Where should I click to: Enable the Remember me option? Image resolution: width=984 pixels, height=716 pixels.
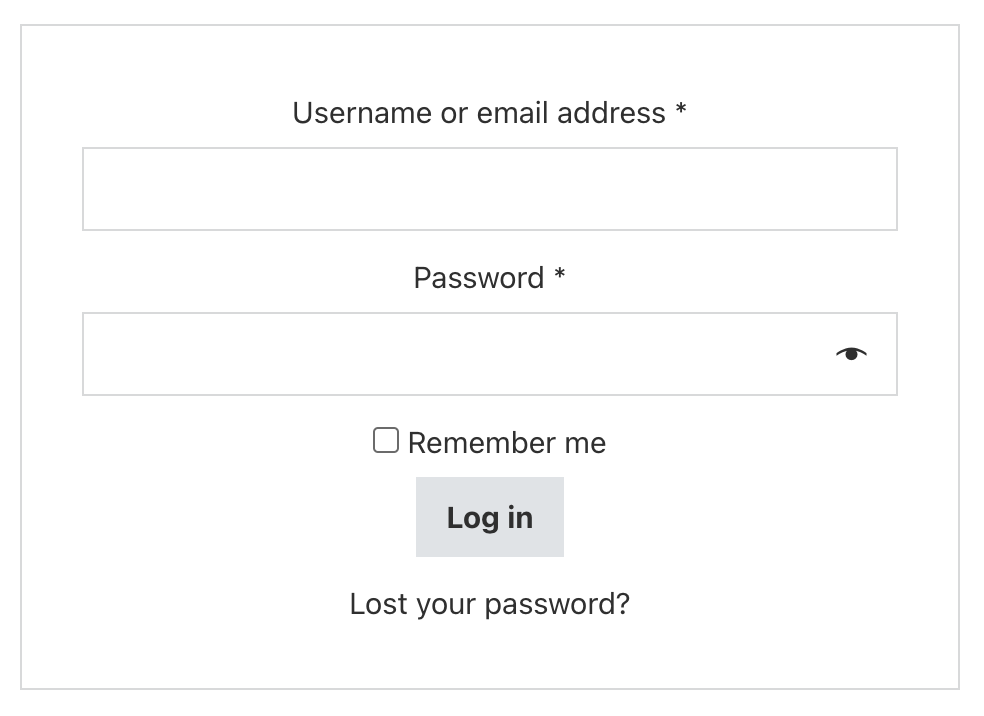click(385, 440)
